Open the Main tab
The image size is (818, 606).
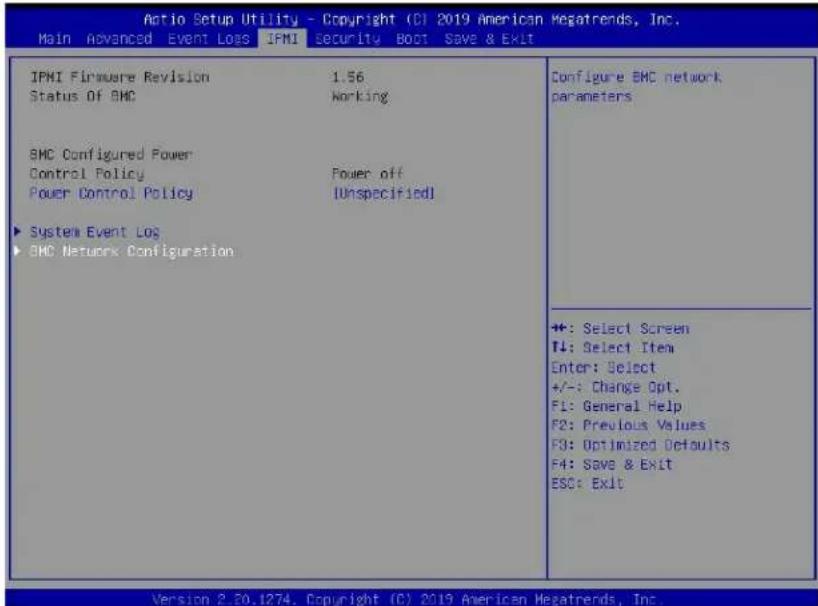coord(54,39)
